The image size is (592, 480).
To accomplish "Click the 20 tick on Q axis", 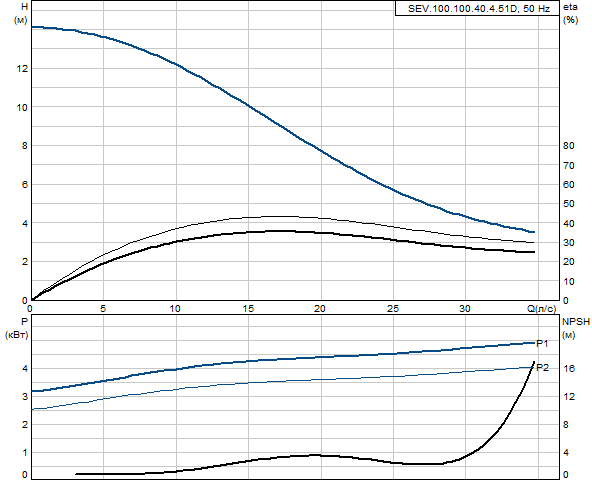I will click(x=320, y=309).
